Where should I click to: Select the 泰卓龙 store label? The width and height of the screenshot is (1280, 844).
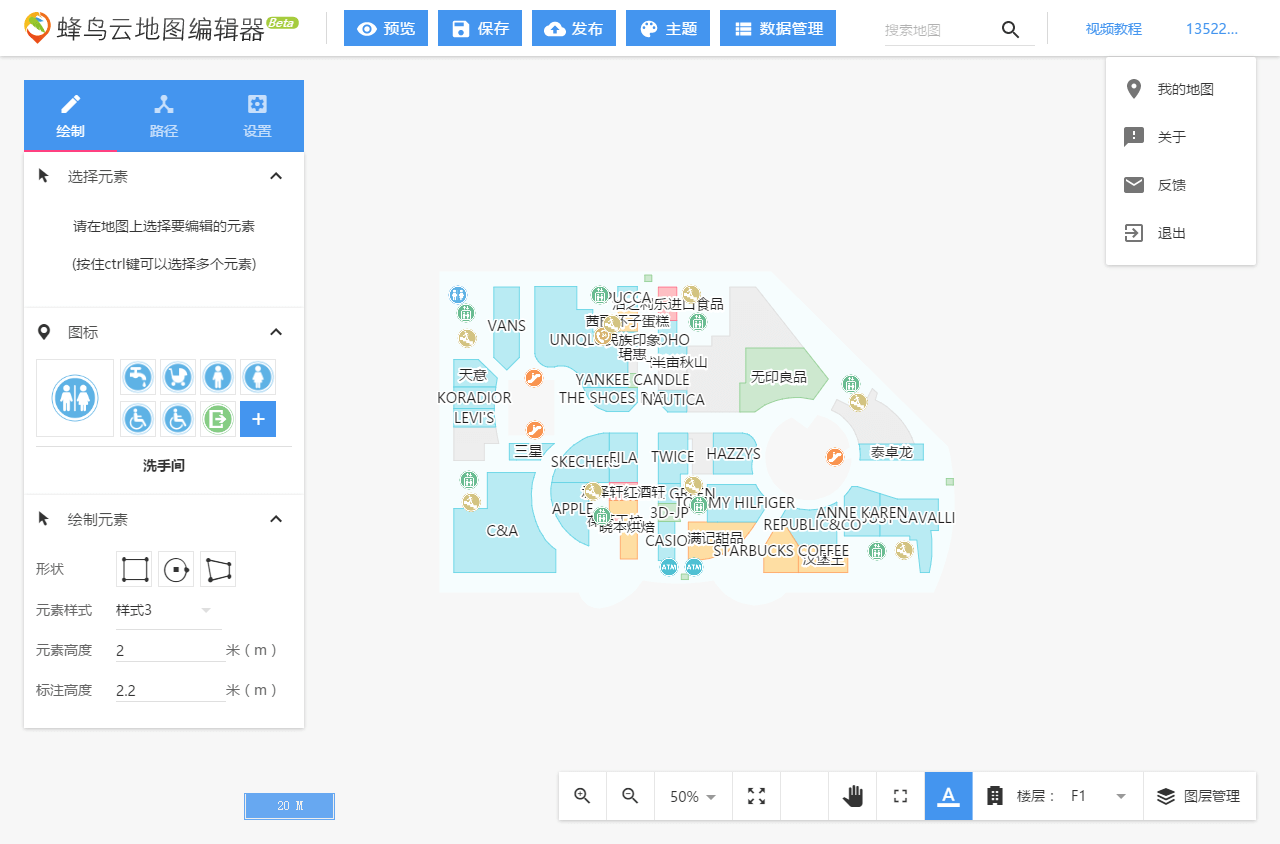[x=892, y=452]
